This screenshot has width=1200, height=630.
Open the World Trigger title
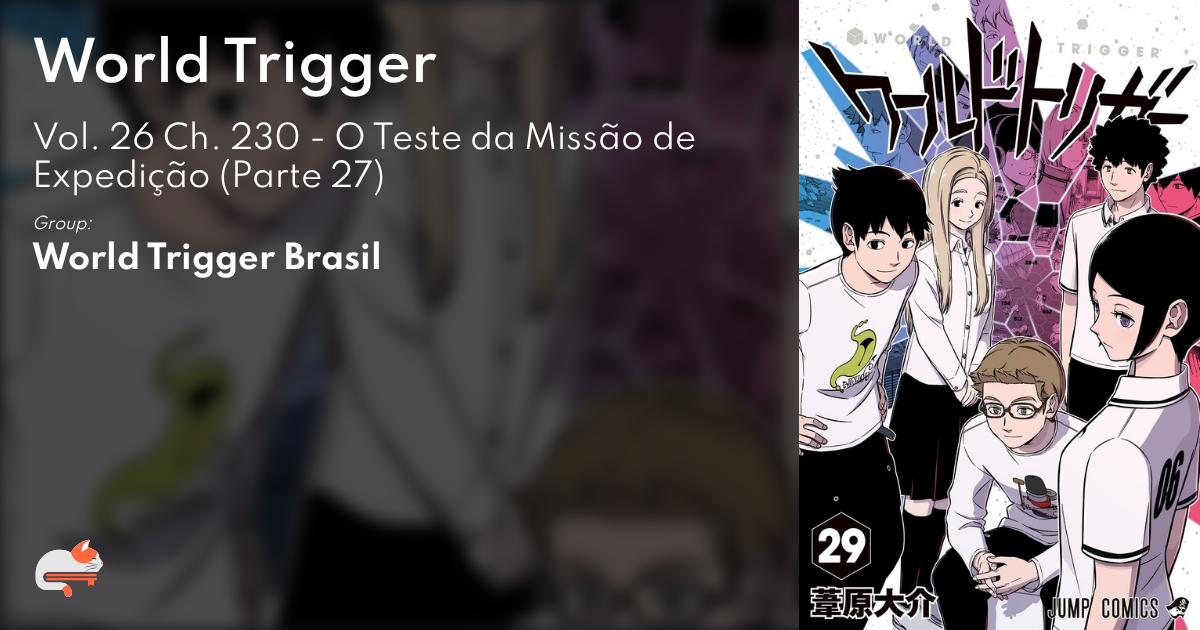tap(236, 62)
